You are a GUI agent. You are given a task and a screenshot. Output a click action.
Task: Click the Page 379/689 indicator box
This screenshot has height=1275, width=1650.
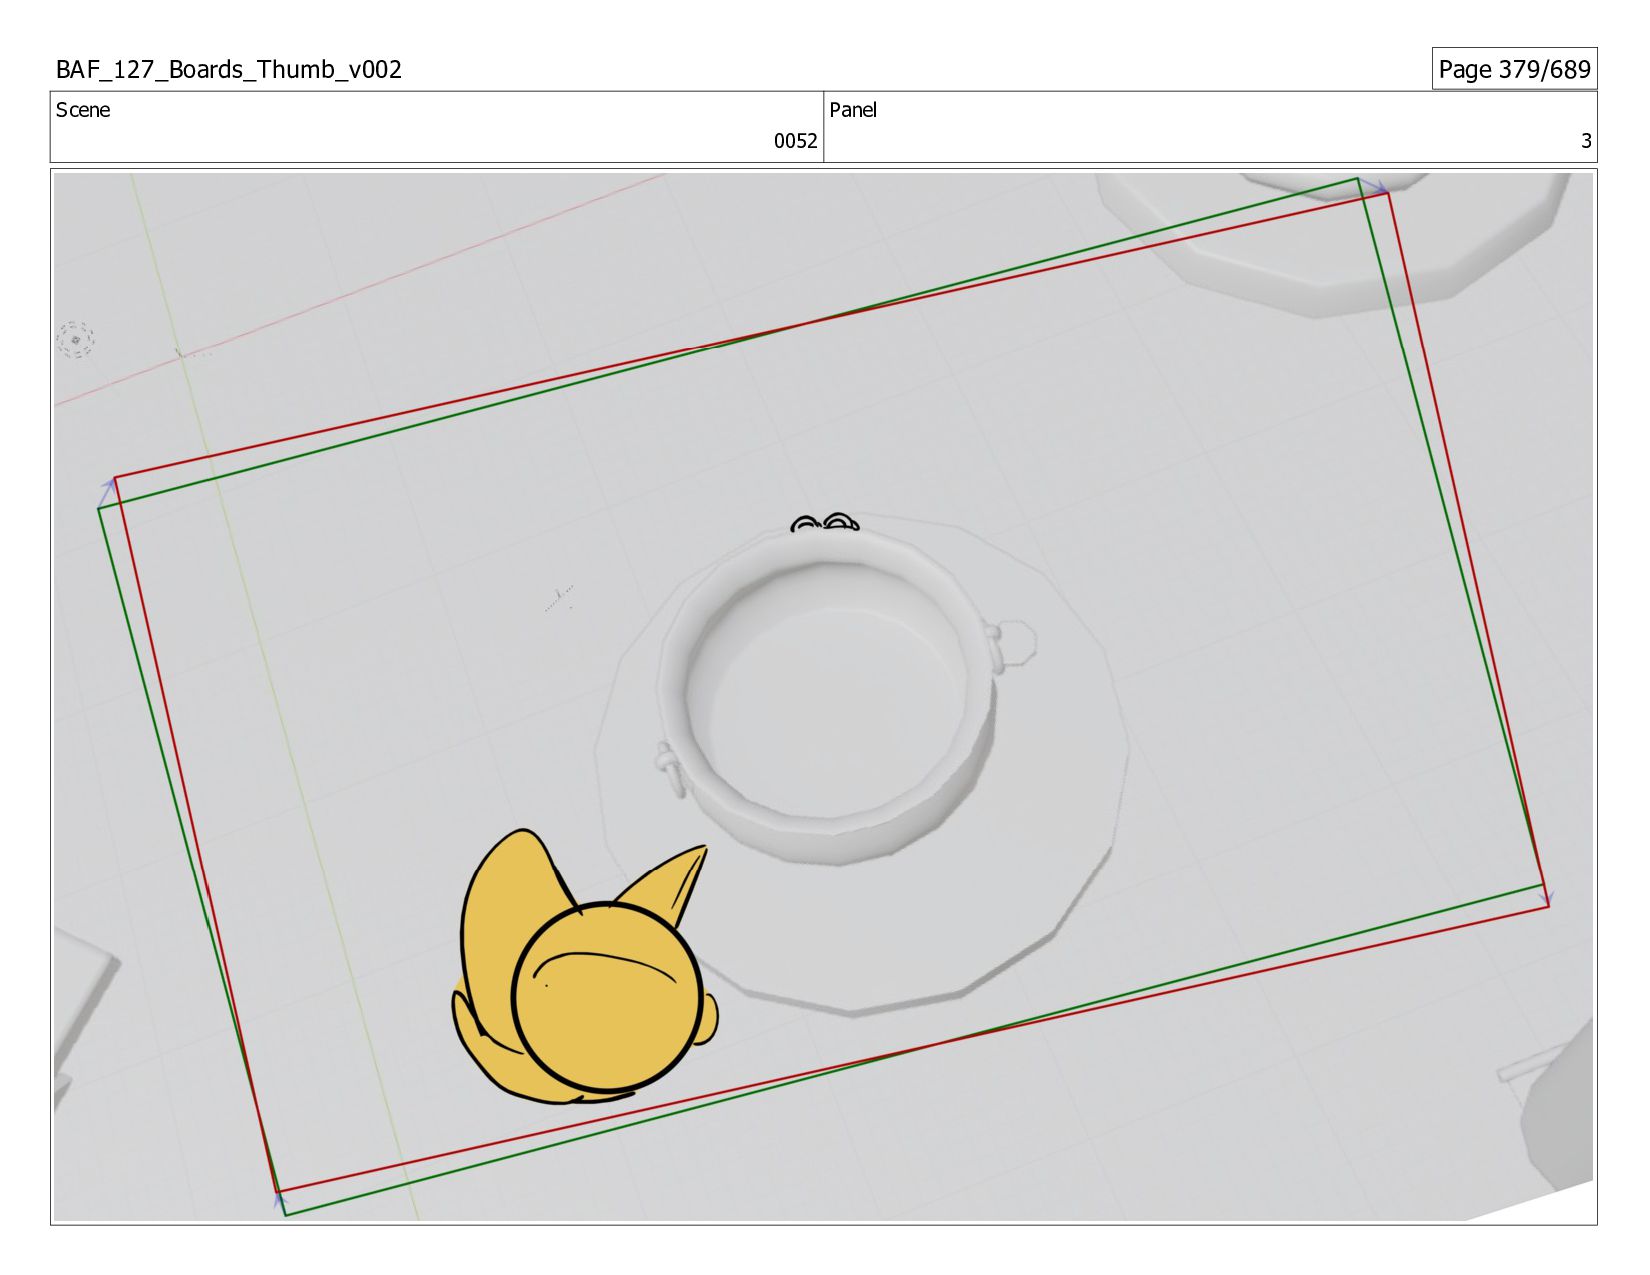pyautogui.click(x=1514, y=69)
